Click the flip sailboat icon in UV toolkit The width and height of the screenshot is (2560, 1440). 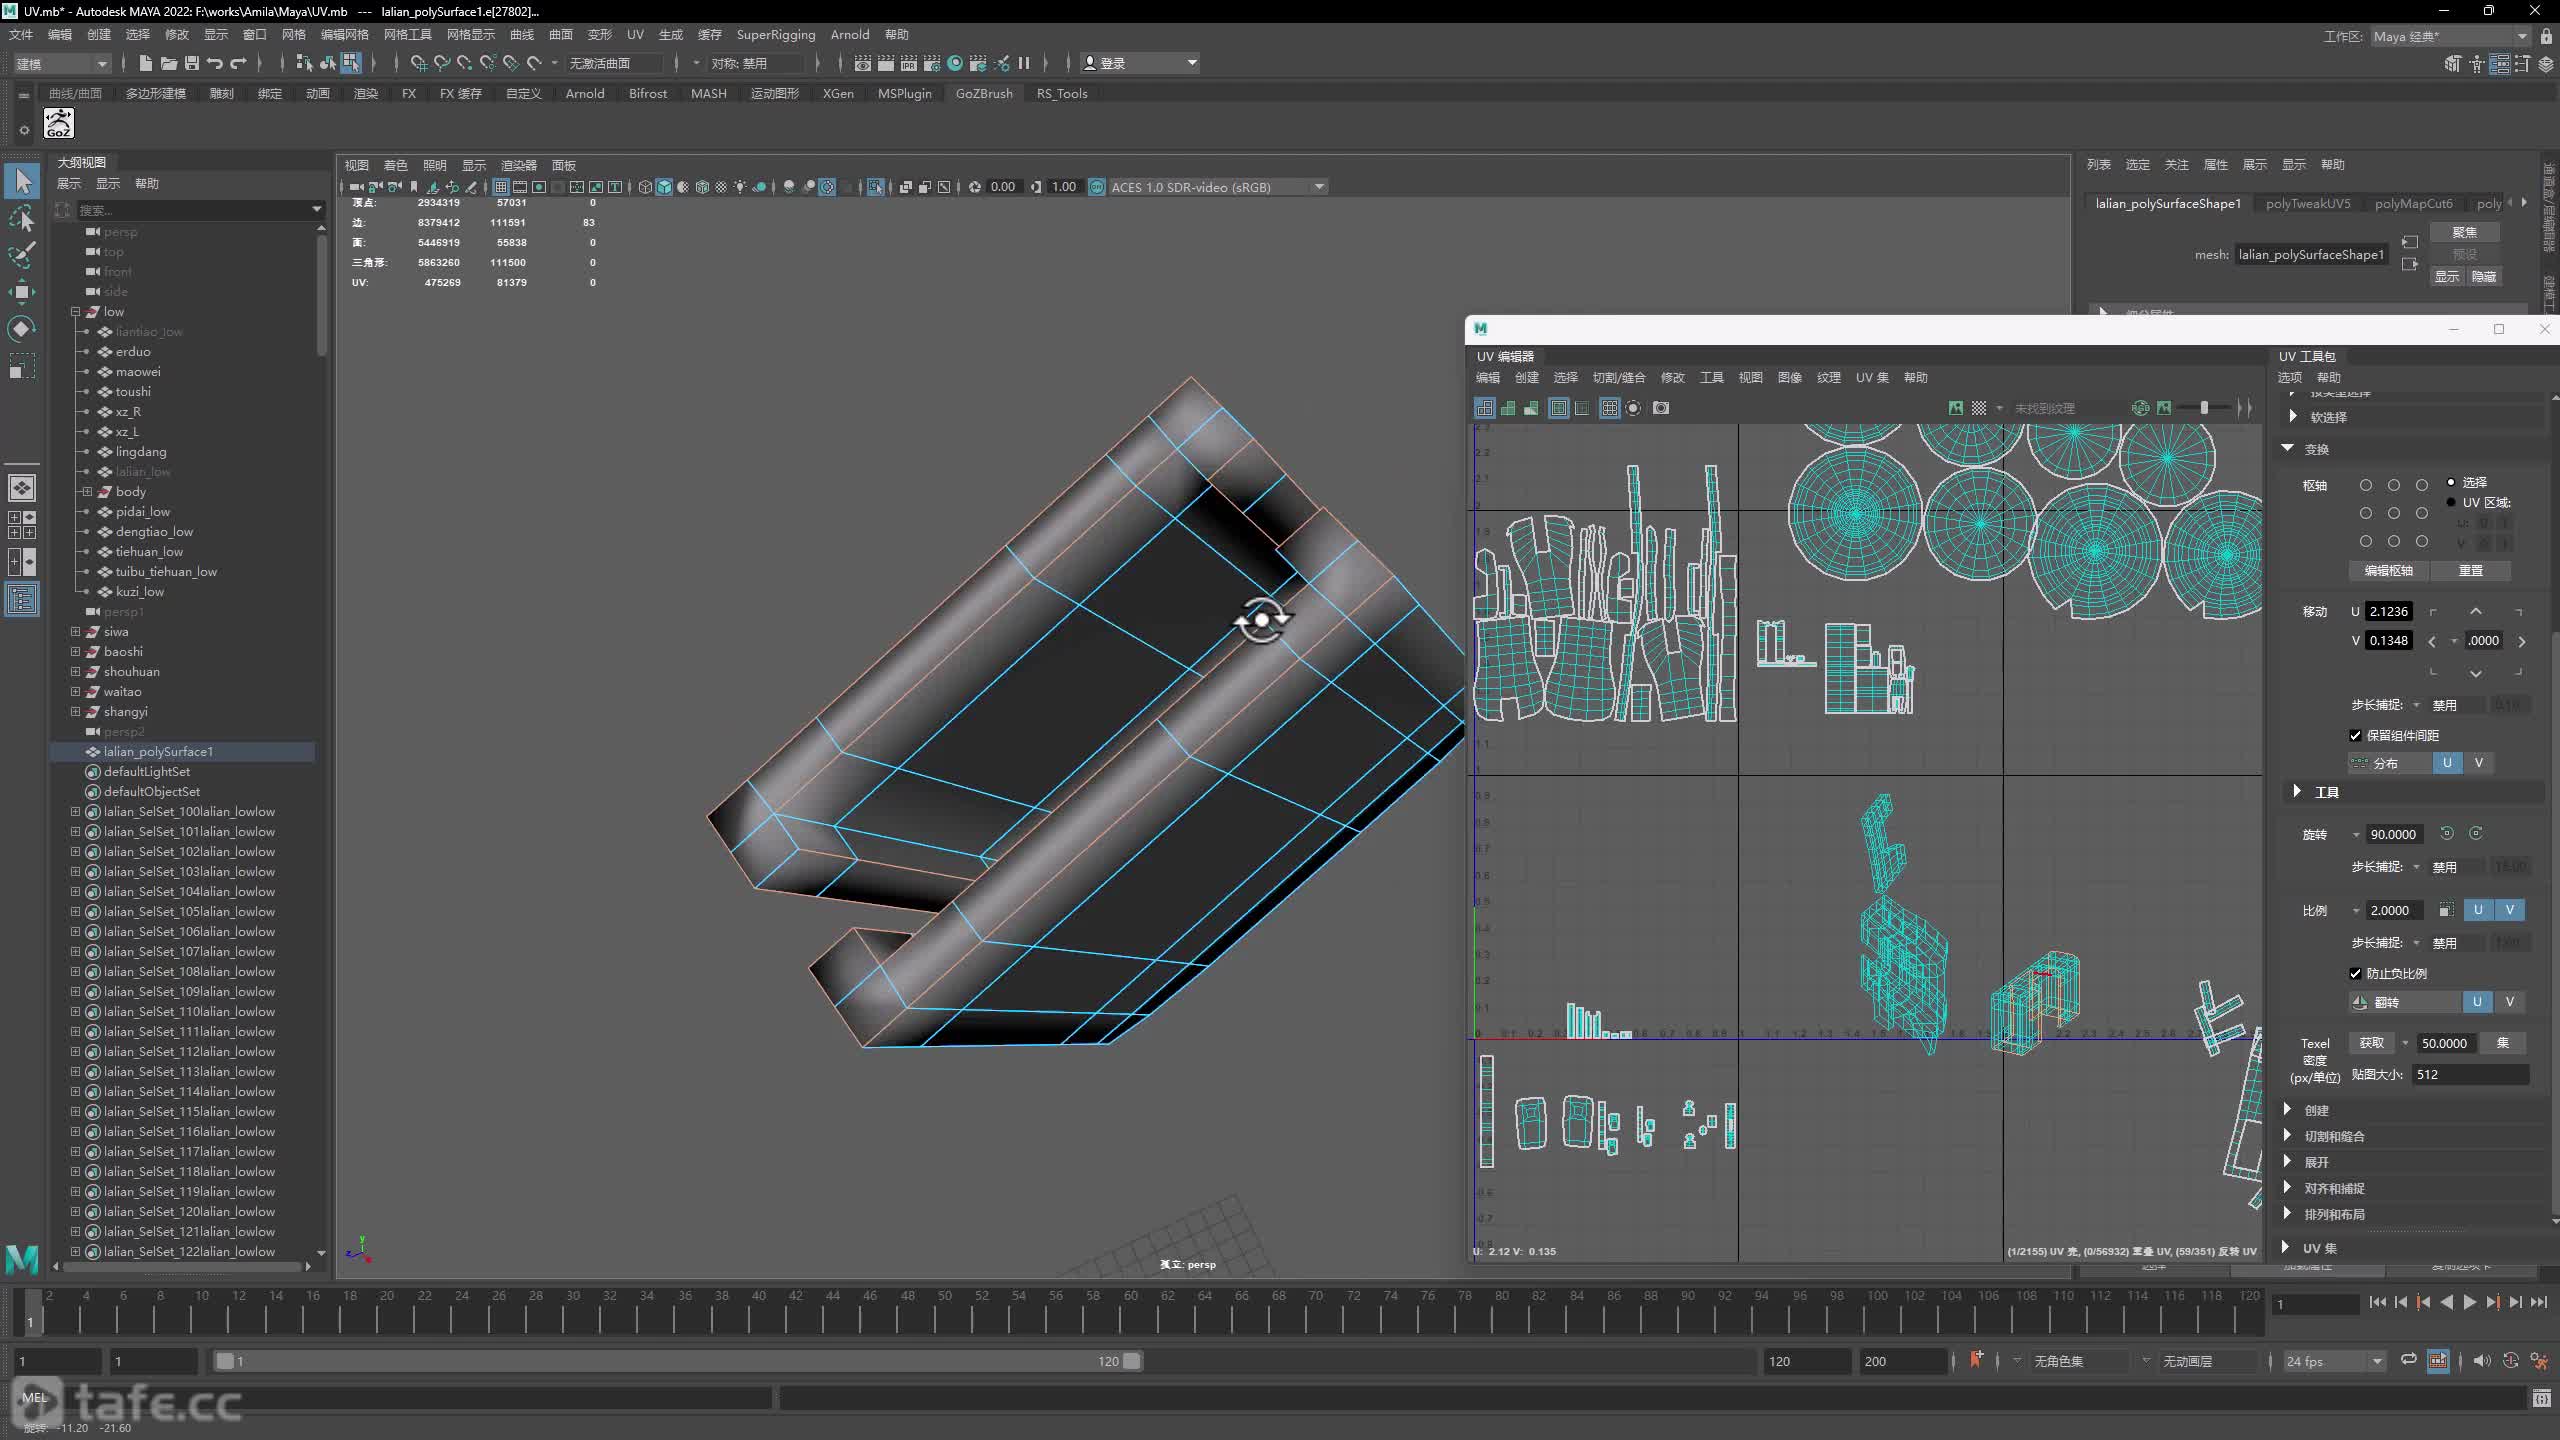(x=2360, y=1002)
